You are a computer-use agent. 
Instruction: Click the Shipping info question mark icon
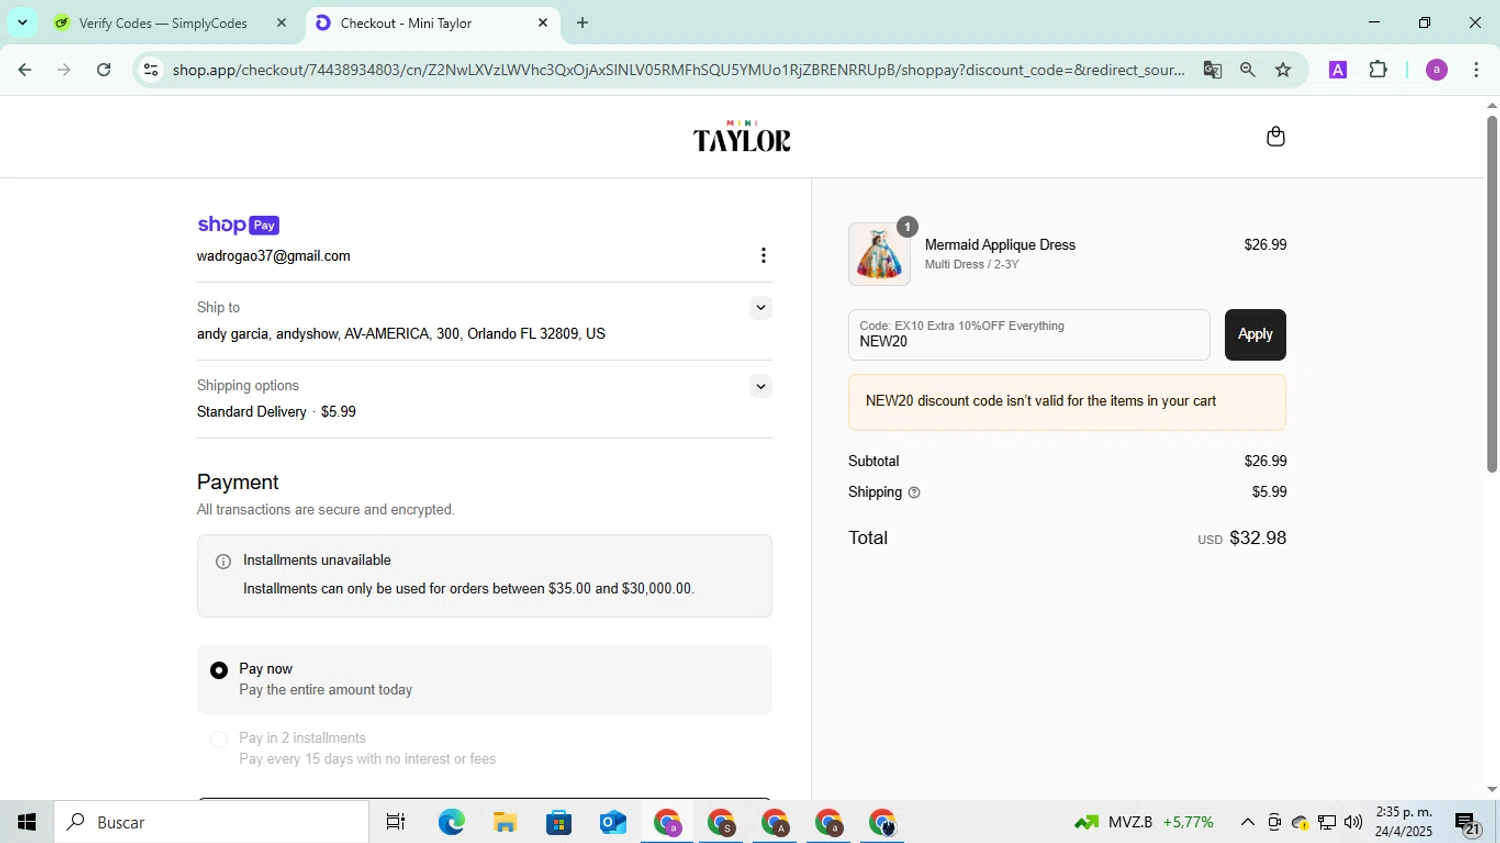click(x=914, y=493)
